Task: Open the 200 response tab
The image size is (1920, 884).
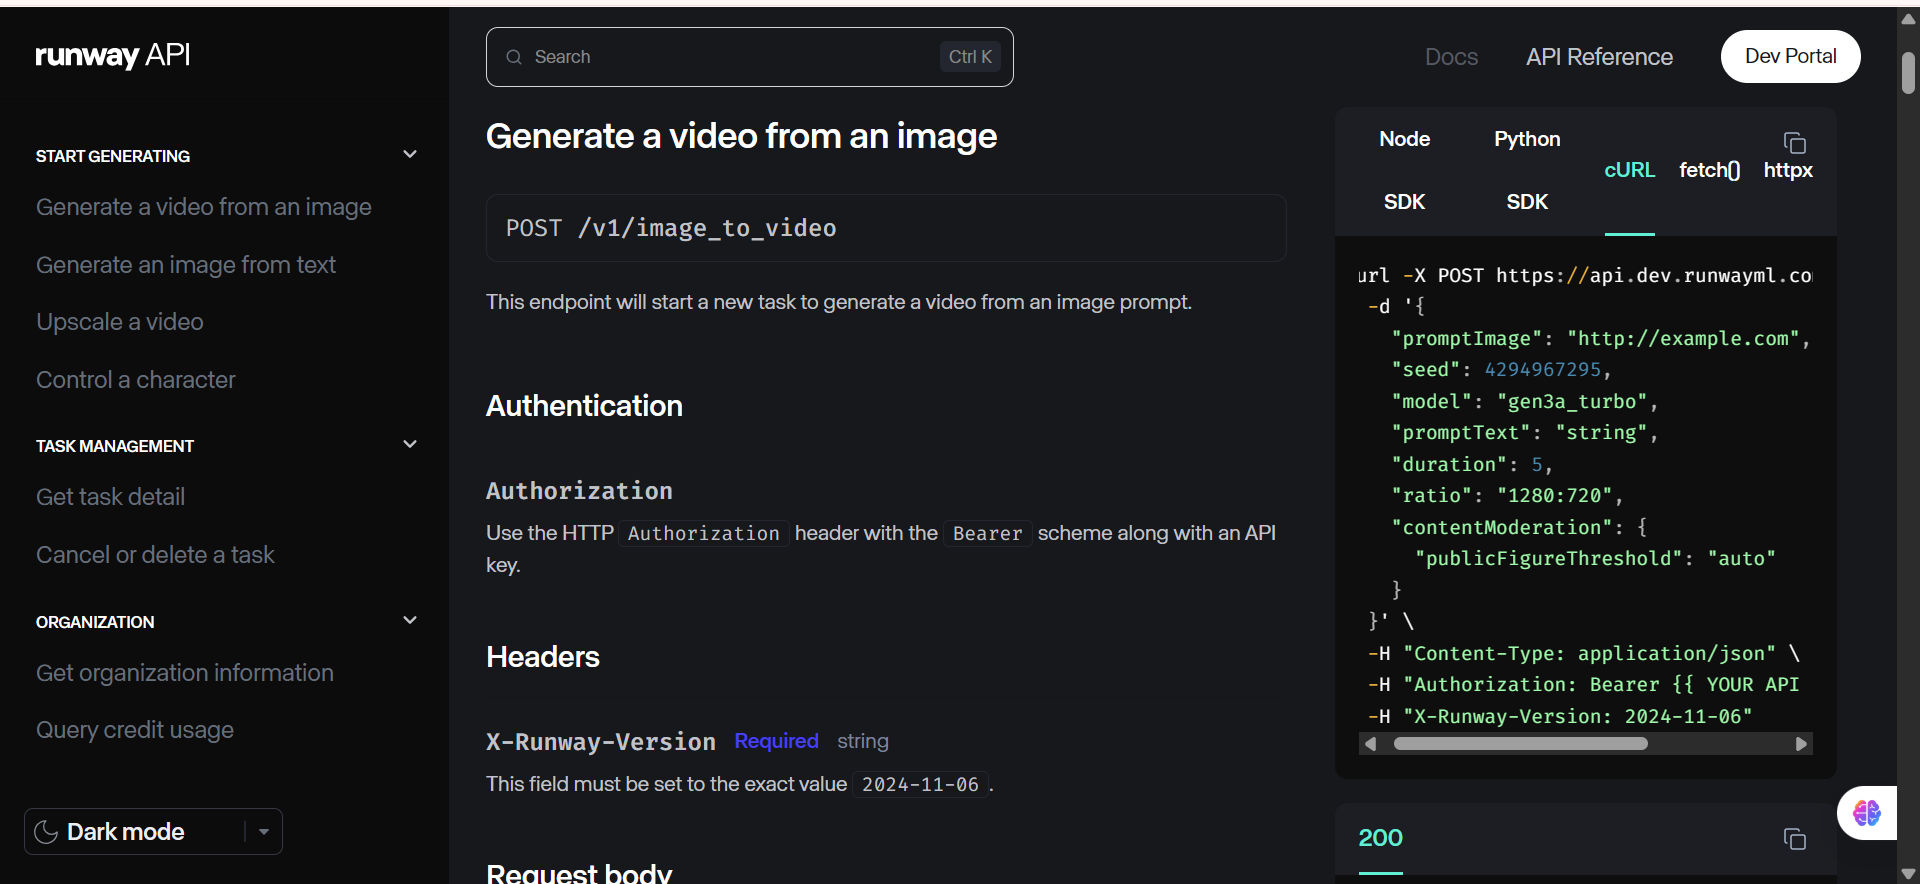Action: [x=1380, y=838]
